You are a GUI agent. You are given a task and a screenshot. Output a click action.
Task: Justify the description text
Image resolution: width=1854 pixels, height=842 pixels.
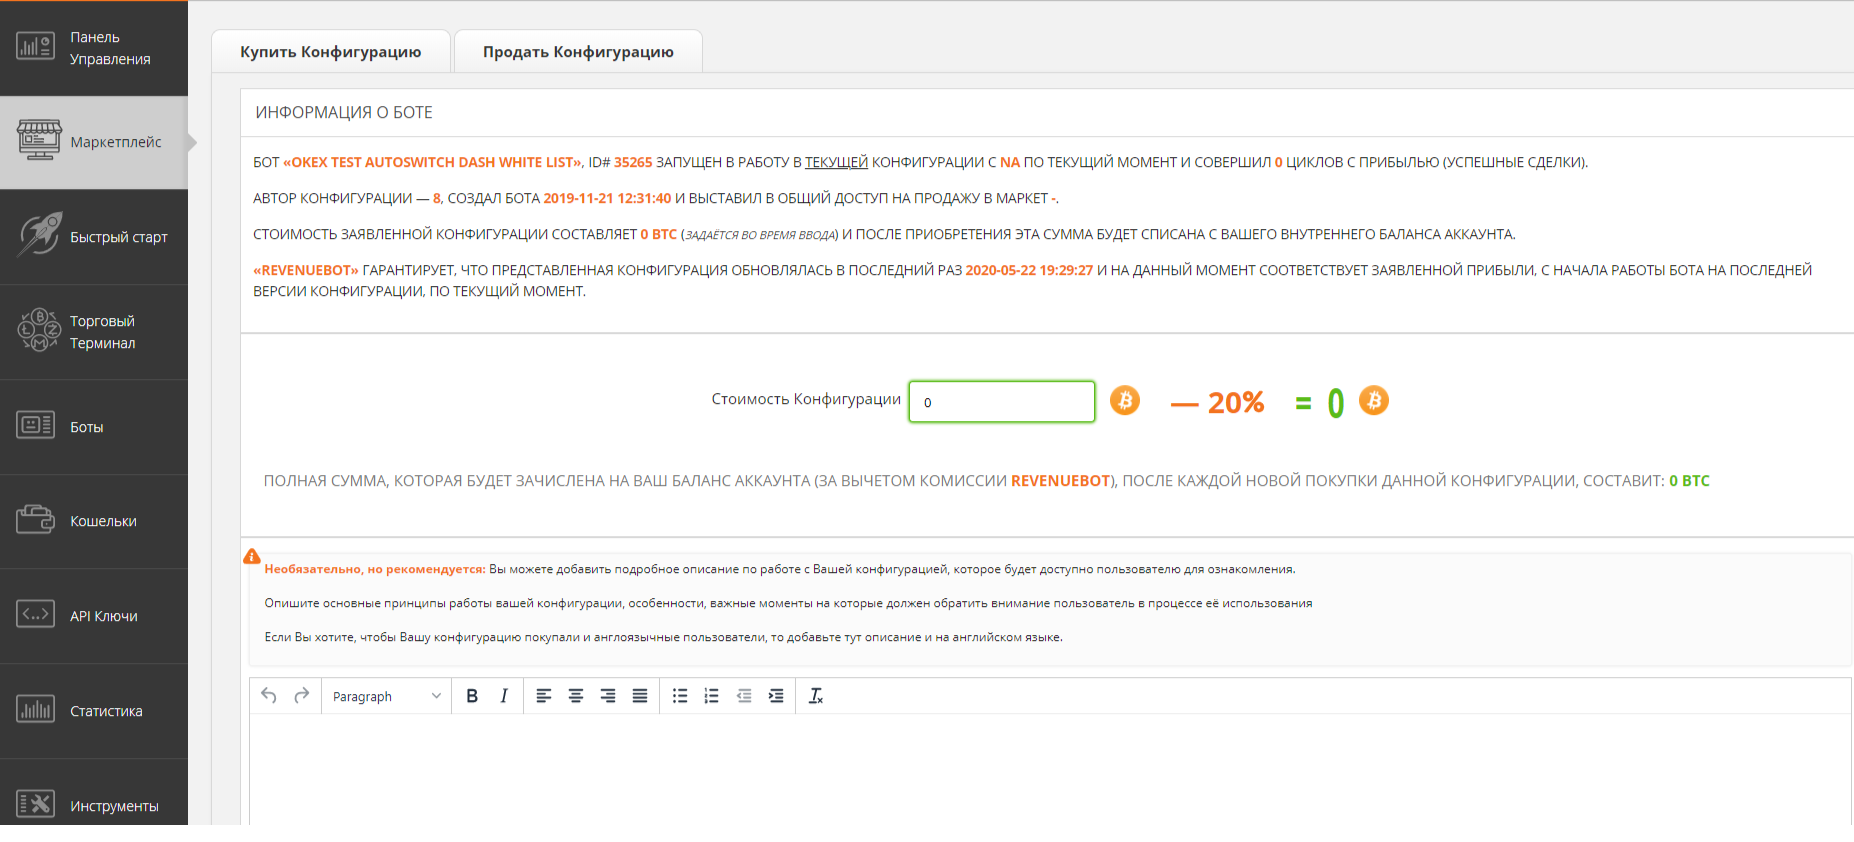click(640, 696)
